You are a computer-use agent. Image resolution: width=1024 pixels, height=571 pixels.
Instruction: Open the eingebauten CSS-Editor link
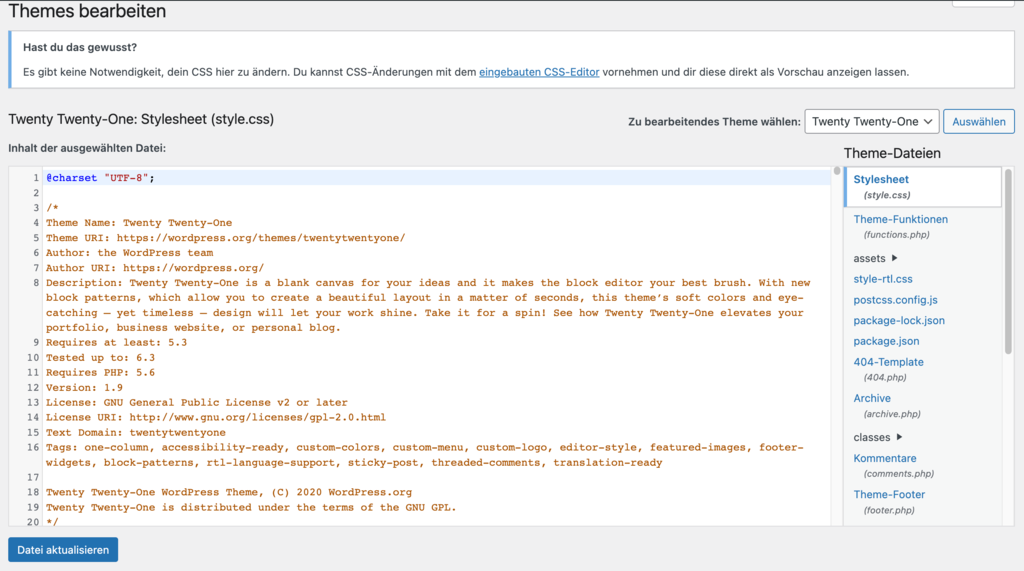click(539, 72)
